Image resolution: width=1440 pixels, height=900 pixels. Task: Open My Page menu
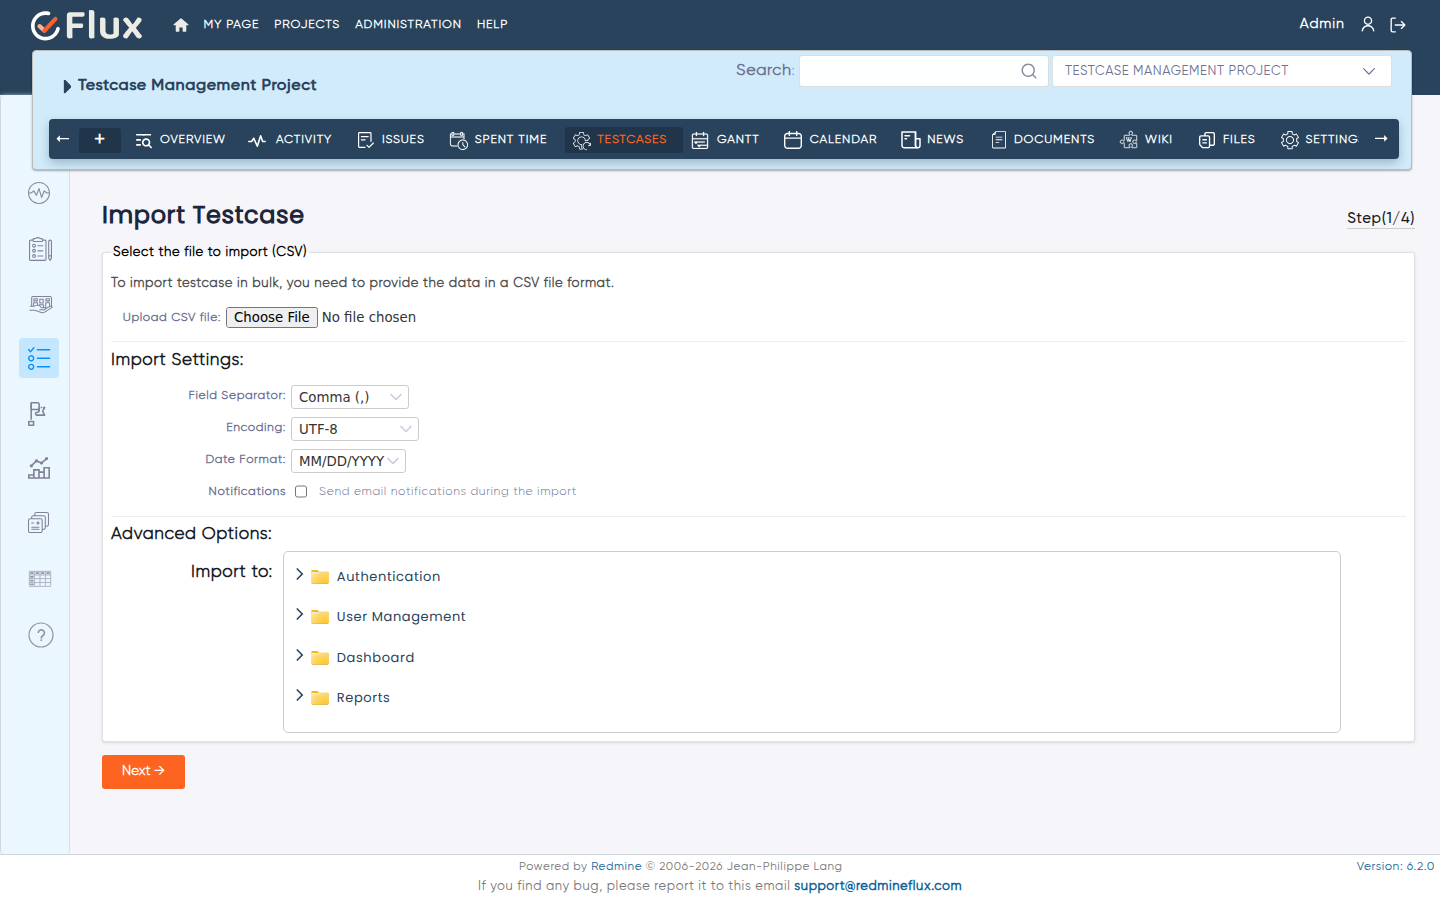(231, 24)
